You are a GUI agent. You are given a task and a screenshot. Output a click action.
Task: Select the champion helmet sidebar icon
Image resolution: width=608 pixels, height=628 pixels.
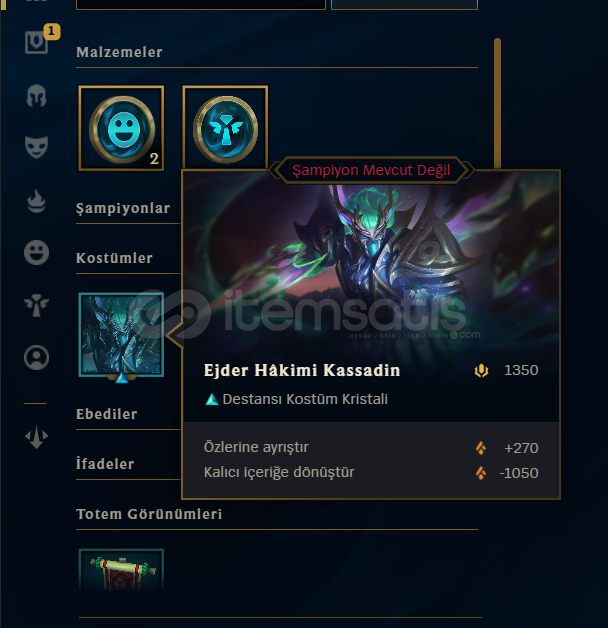[x=36, y=96]
